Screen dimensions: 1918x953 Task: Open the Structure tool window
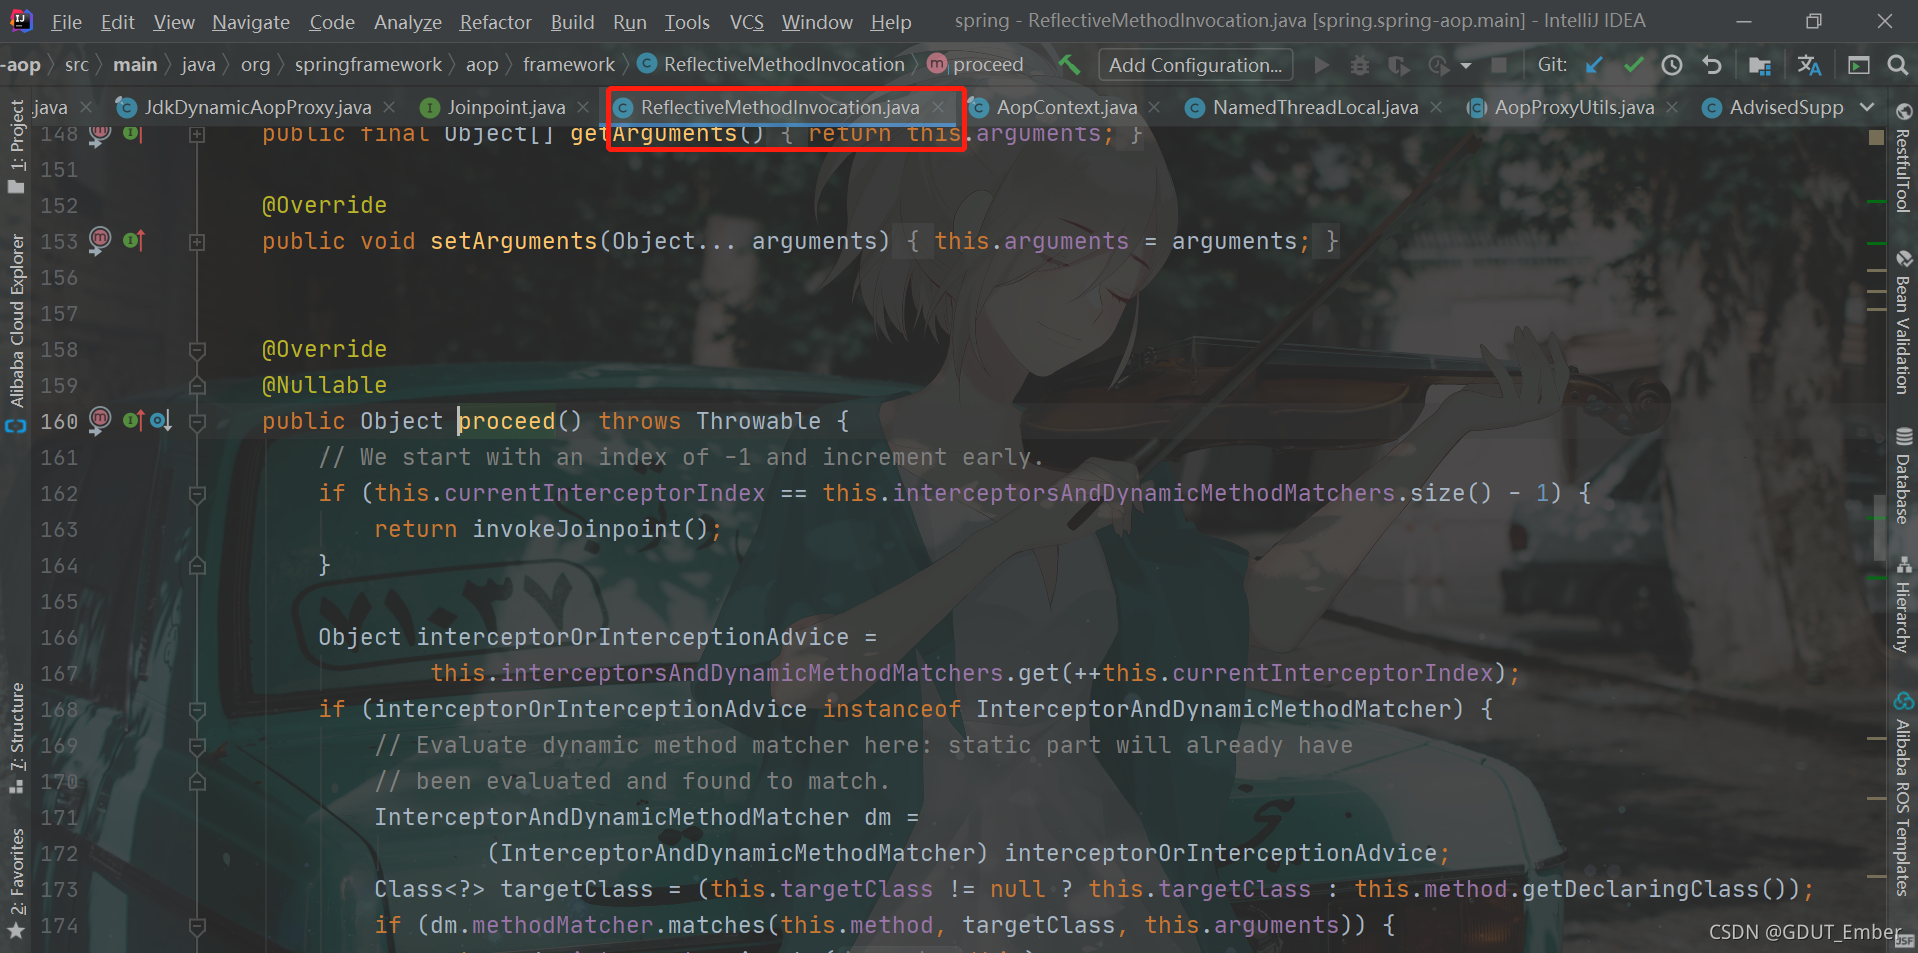16,738
